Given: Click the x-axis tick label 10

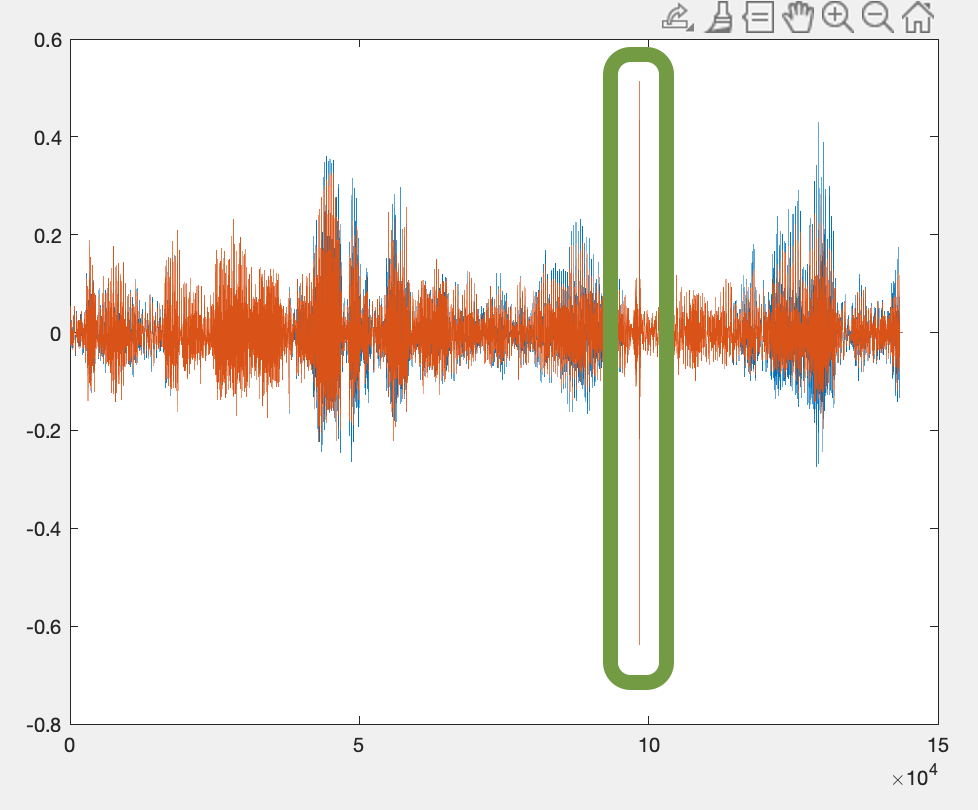Looking at the screenshot, I should (648, 746).
